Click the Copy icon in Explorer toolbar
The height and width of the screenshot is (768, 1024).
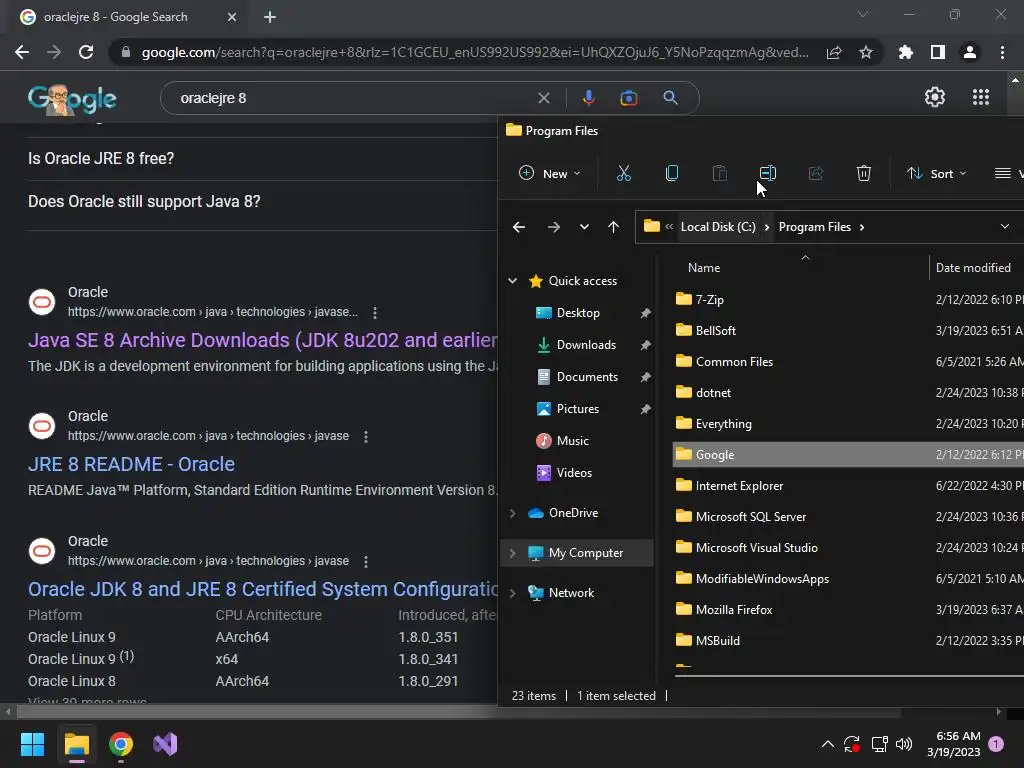671,173
